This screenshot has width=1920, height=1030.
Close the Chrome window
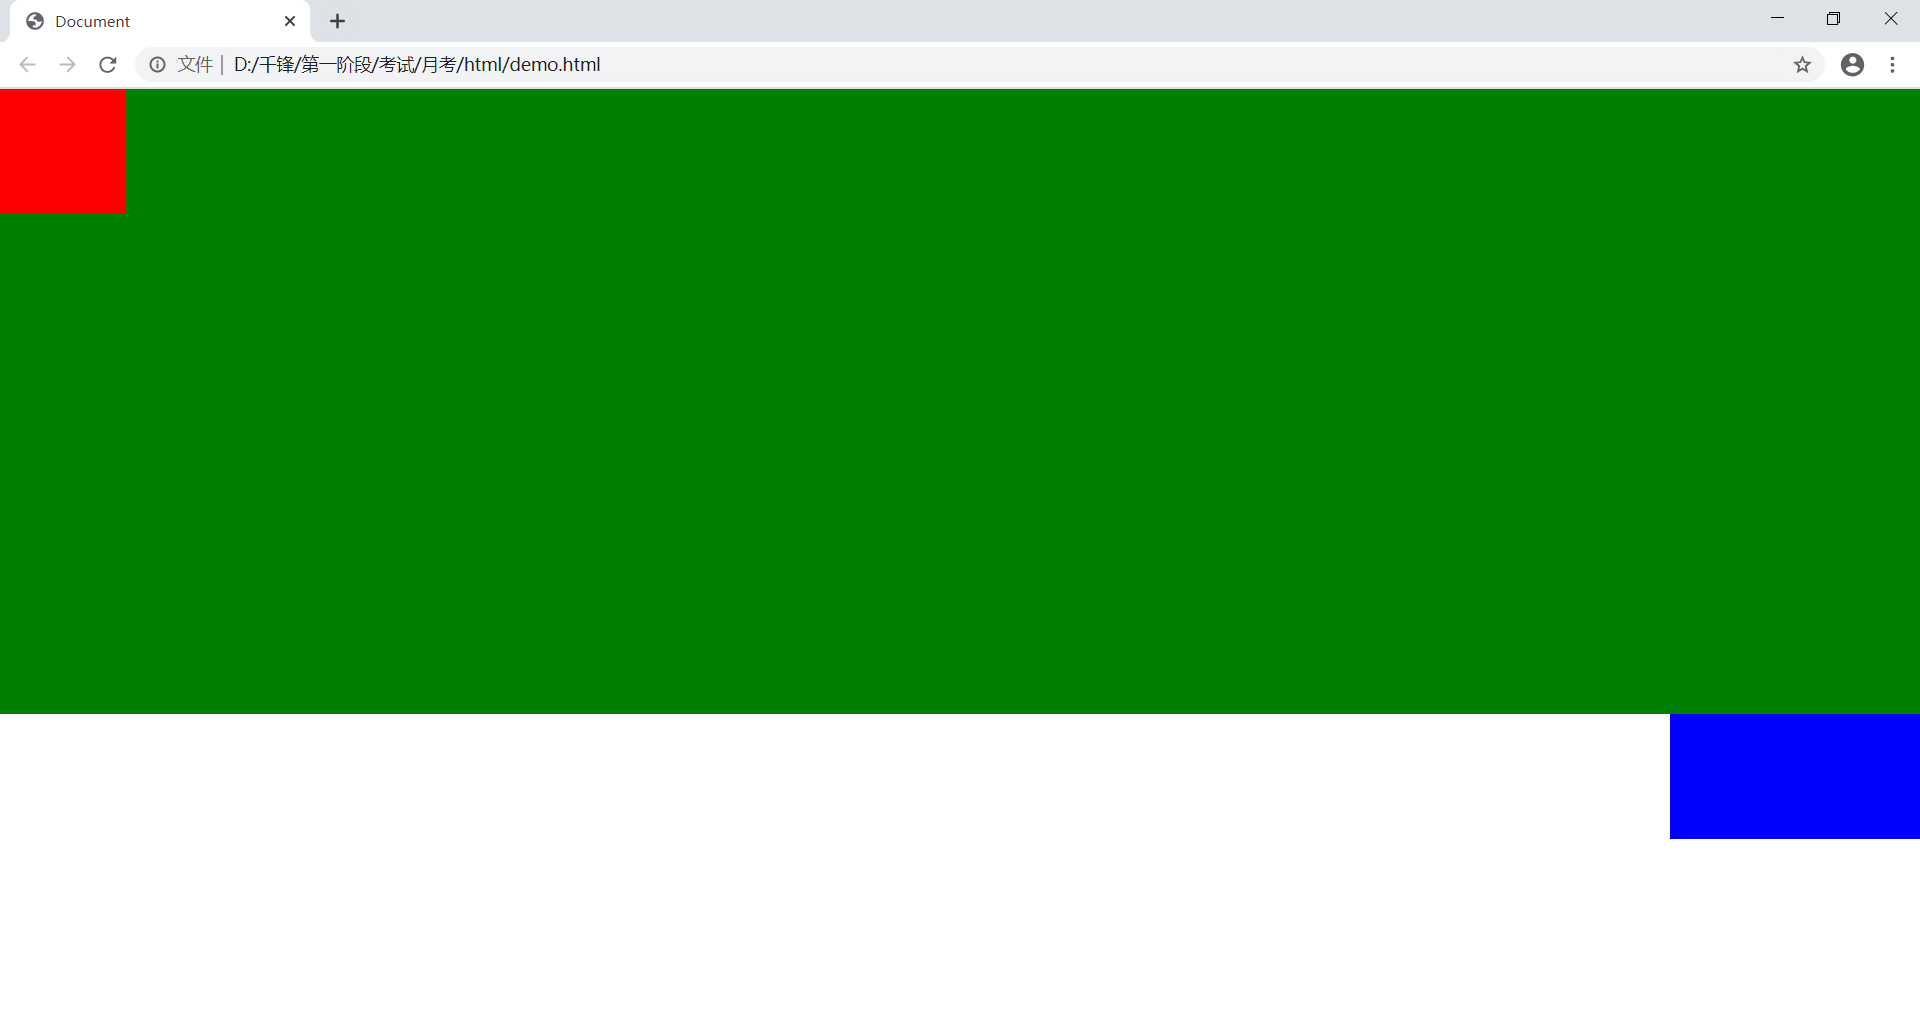coord(1890,19)
